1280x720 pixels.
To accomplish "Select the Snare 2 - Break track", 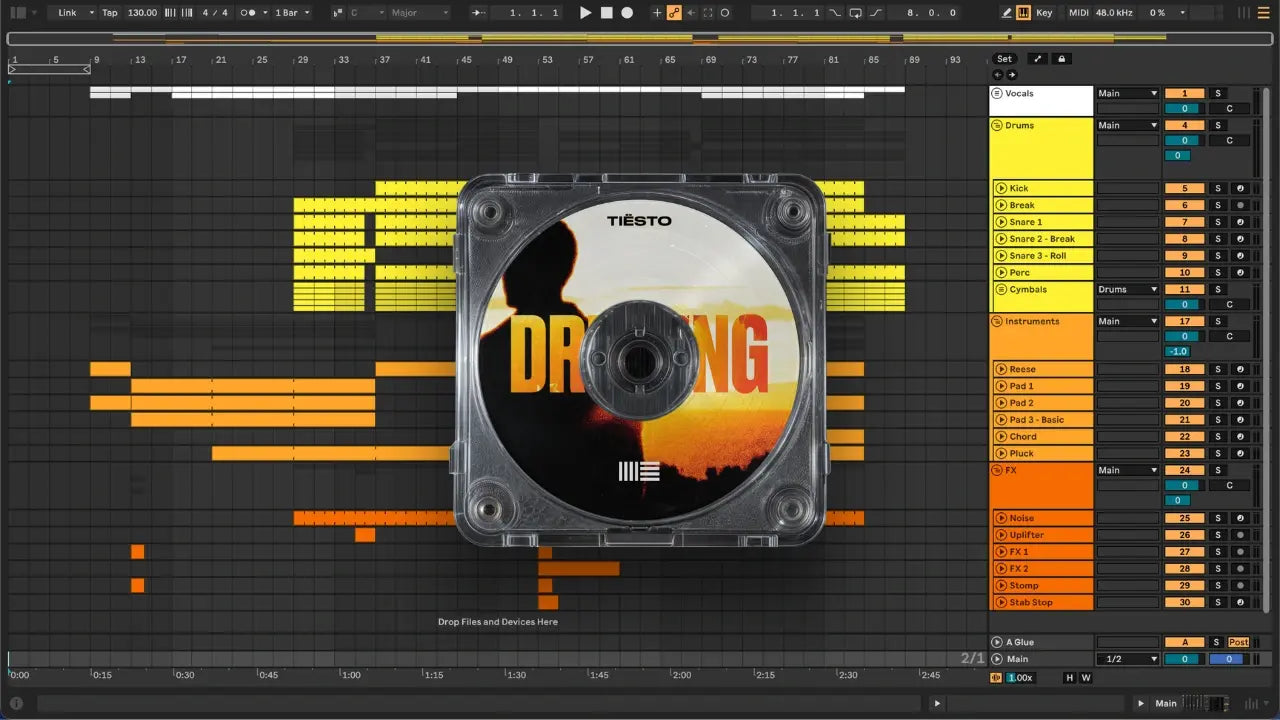I will pos(1043,239).
